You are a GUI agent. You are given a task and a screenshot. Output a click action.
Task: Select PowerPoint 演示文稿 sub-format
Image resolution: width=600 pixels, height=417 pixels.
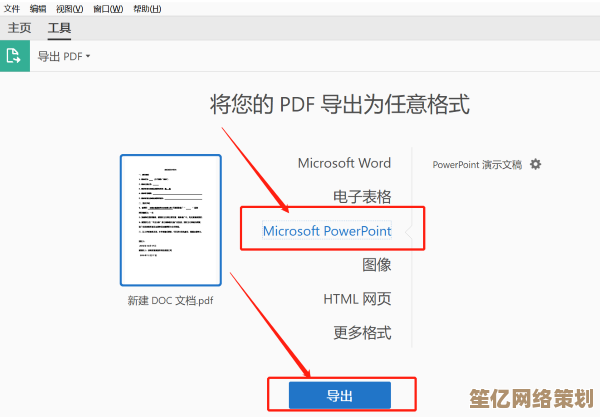click(x=477, y=164)
